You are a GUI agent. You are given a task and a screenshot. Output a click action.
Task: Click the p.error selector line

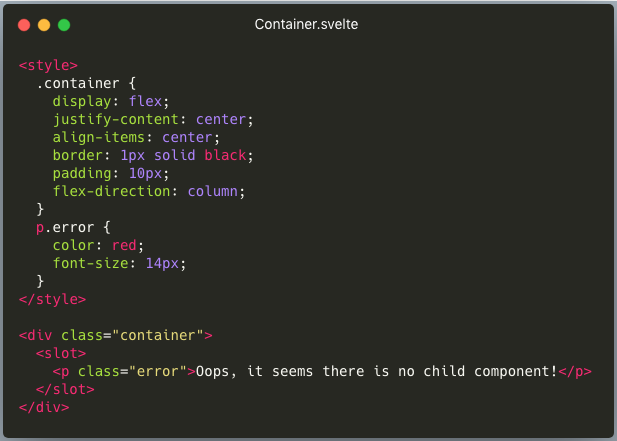pyautogui.click(x=73, y=227)
